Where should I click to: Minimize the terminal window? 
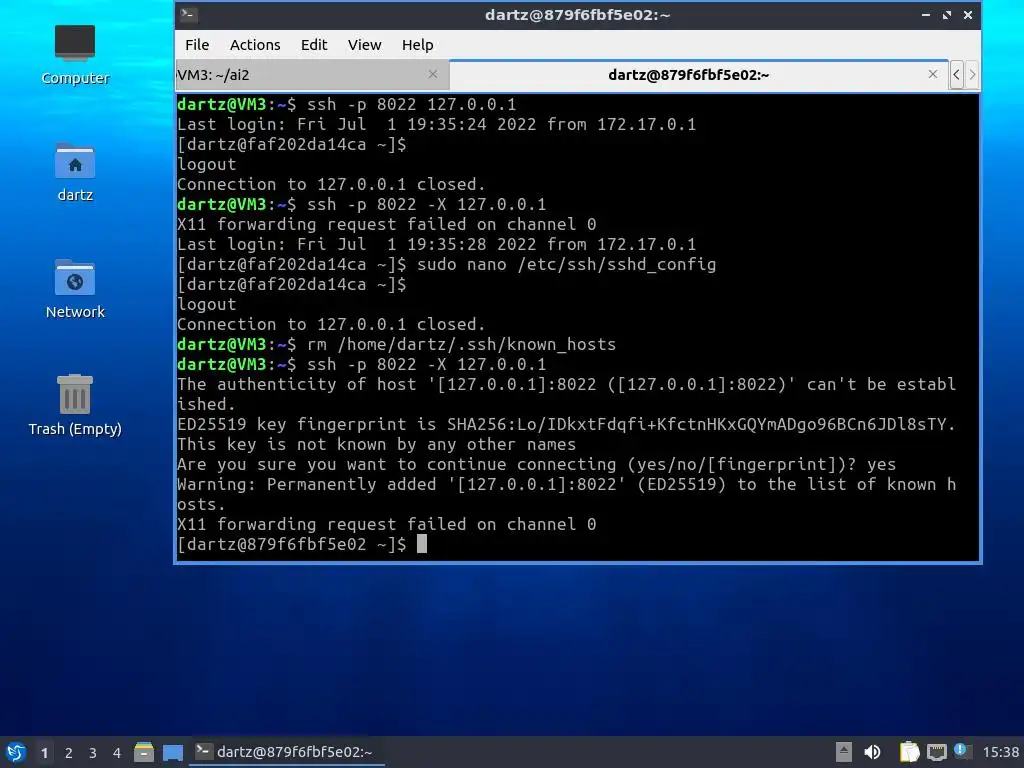[925, 14]
